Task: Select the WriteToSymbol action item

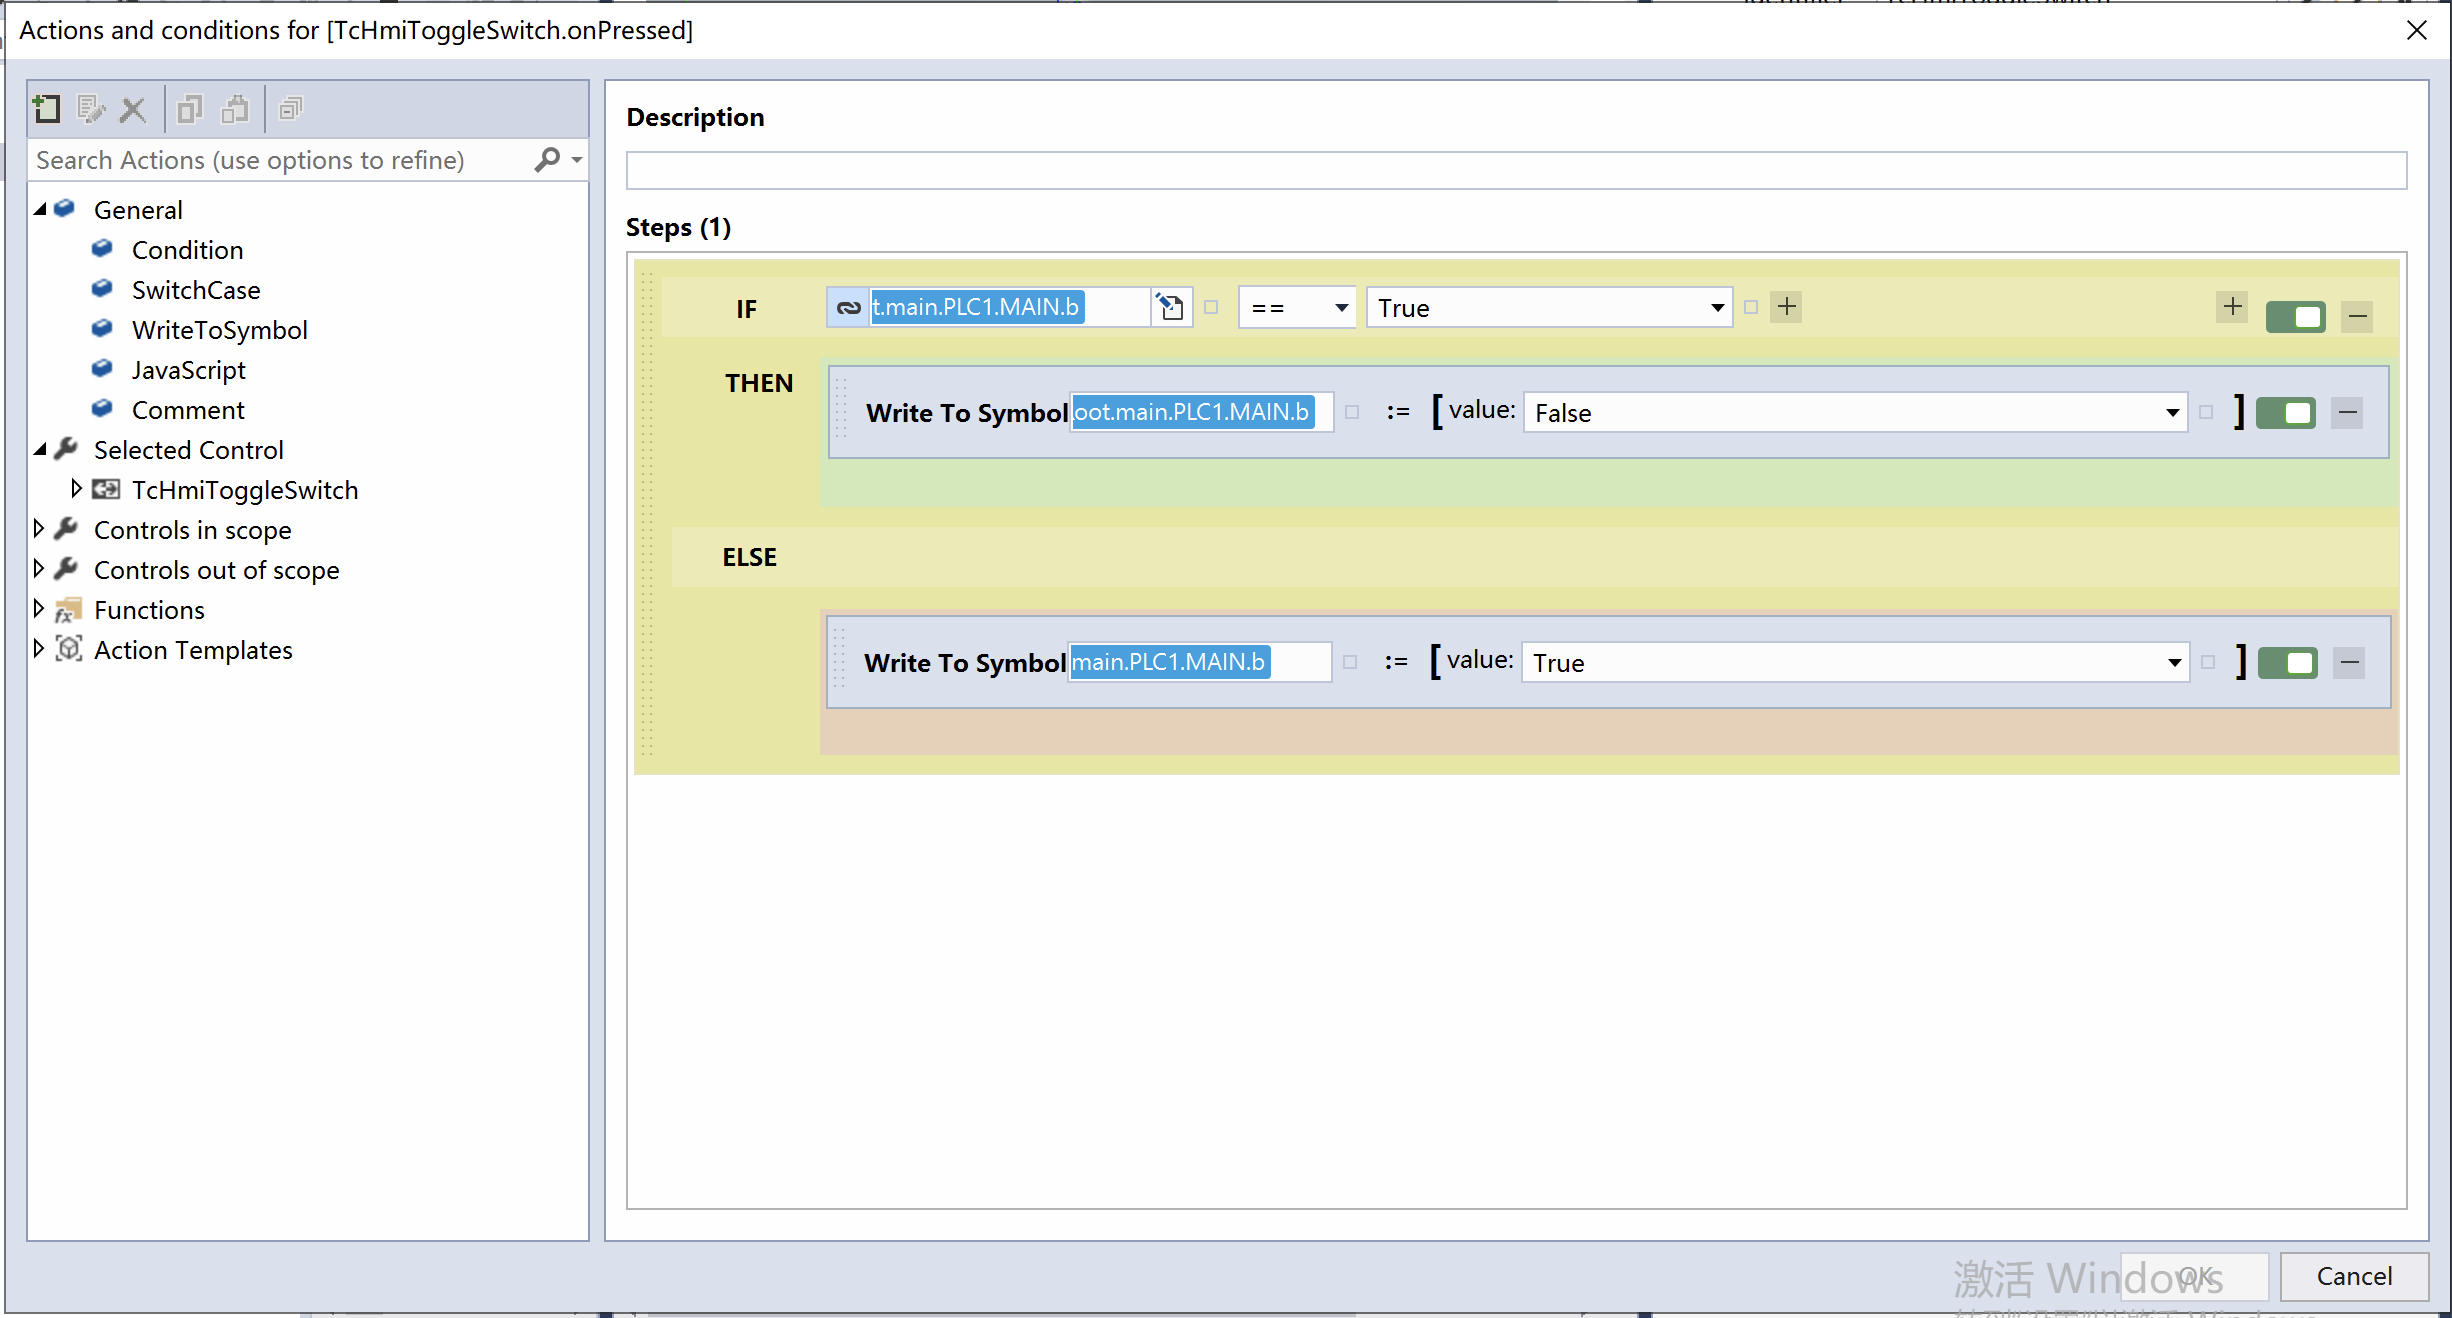Action: [219, 330]
